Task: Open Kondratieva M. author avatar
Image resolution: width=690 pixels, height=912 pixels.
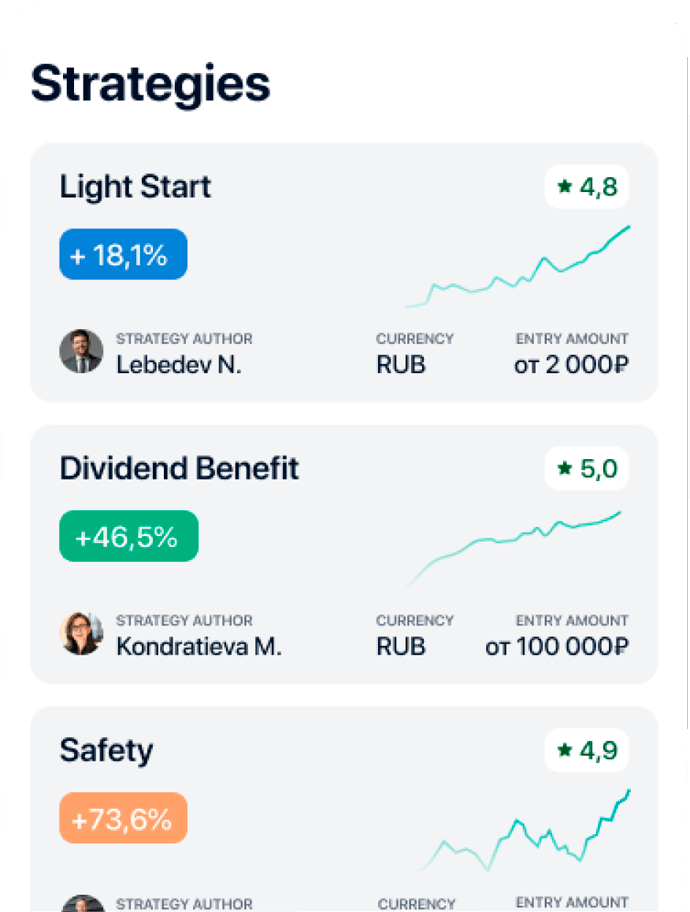Action: click(x=81, y=633)
